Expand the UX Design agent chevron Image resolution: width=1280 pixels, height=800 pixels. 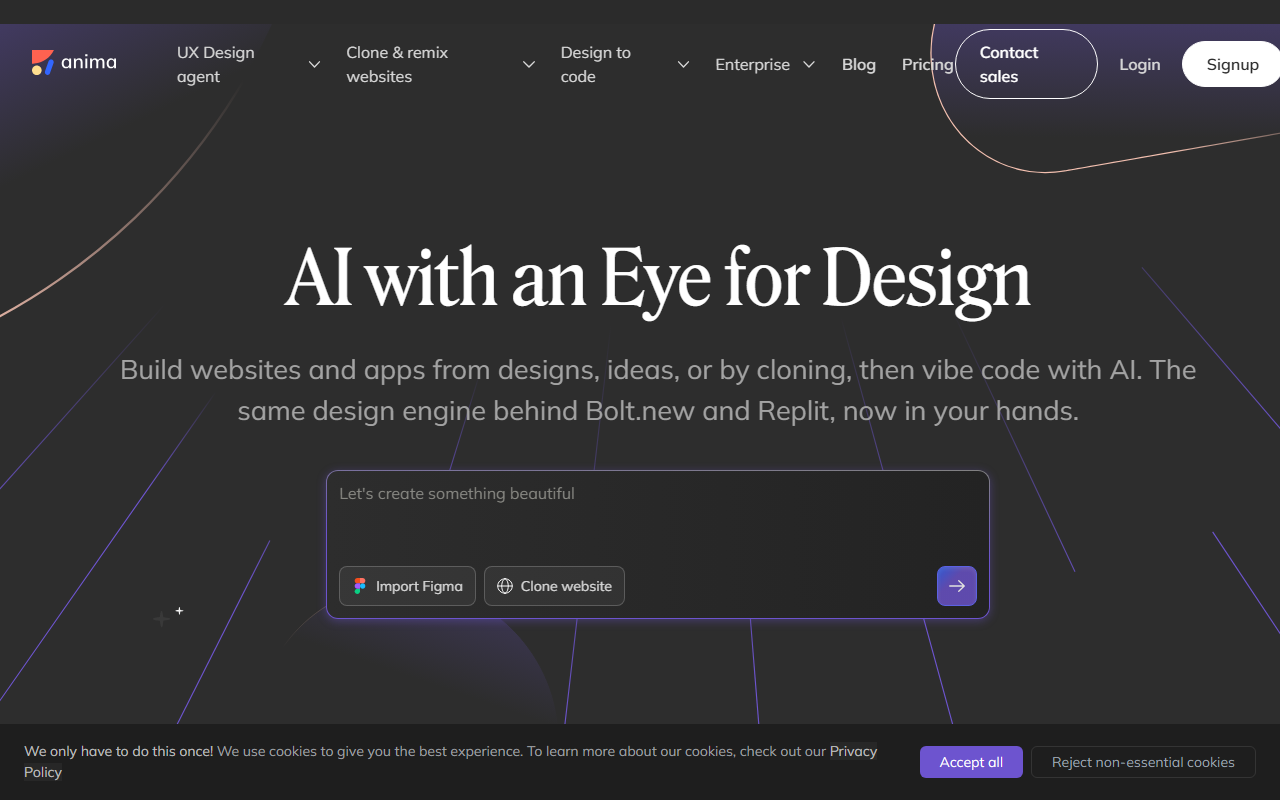click(314, 64)
